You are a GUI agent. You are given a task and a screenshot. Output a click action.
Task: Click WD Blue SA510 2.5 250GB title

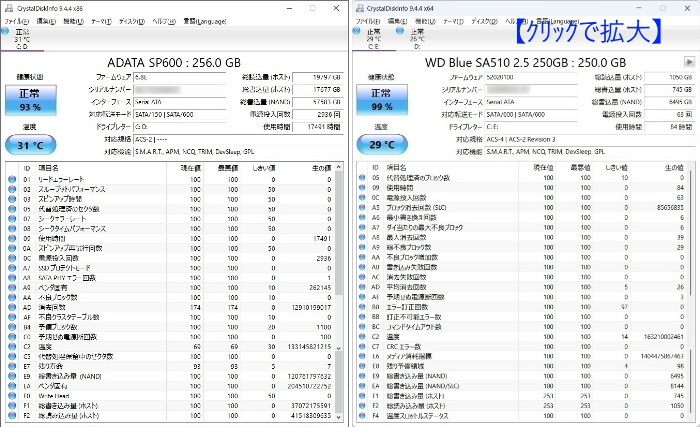(x=525, y=63)
